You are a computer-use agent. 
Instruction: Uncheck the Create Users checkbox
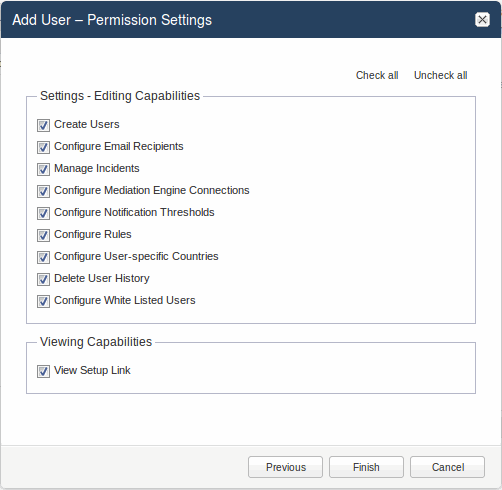tap(43, 125)
